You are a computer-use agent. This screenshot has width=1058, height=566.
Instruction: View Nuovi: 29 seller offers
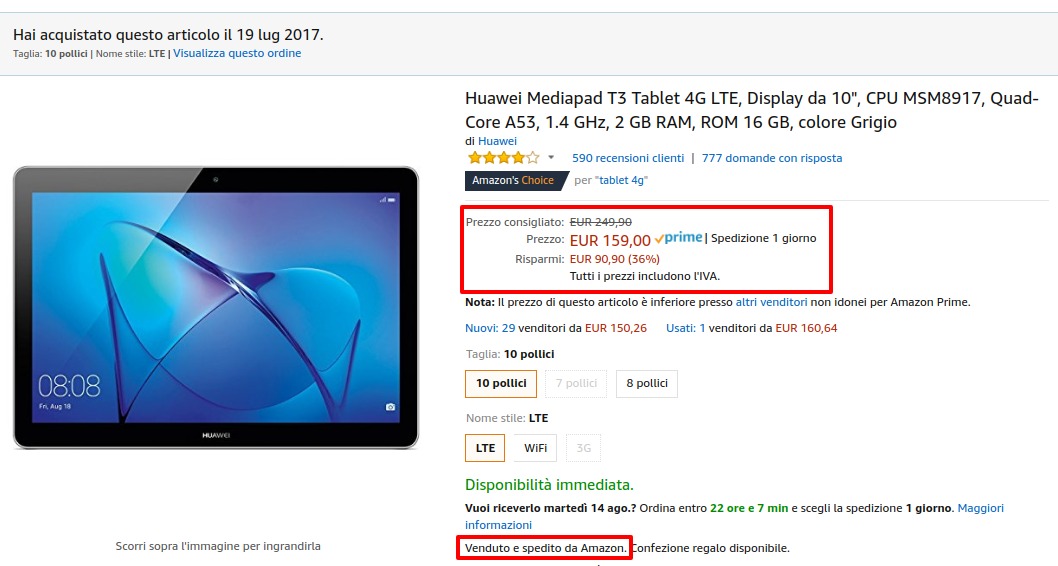click(x=490, y=328)
